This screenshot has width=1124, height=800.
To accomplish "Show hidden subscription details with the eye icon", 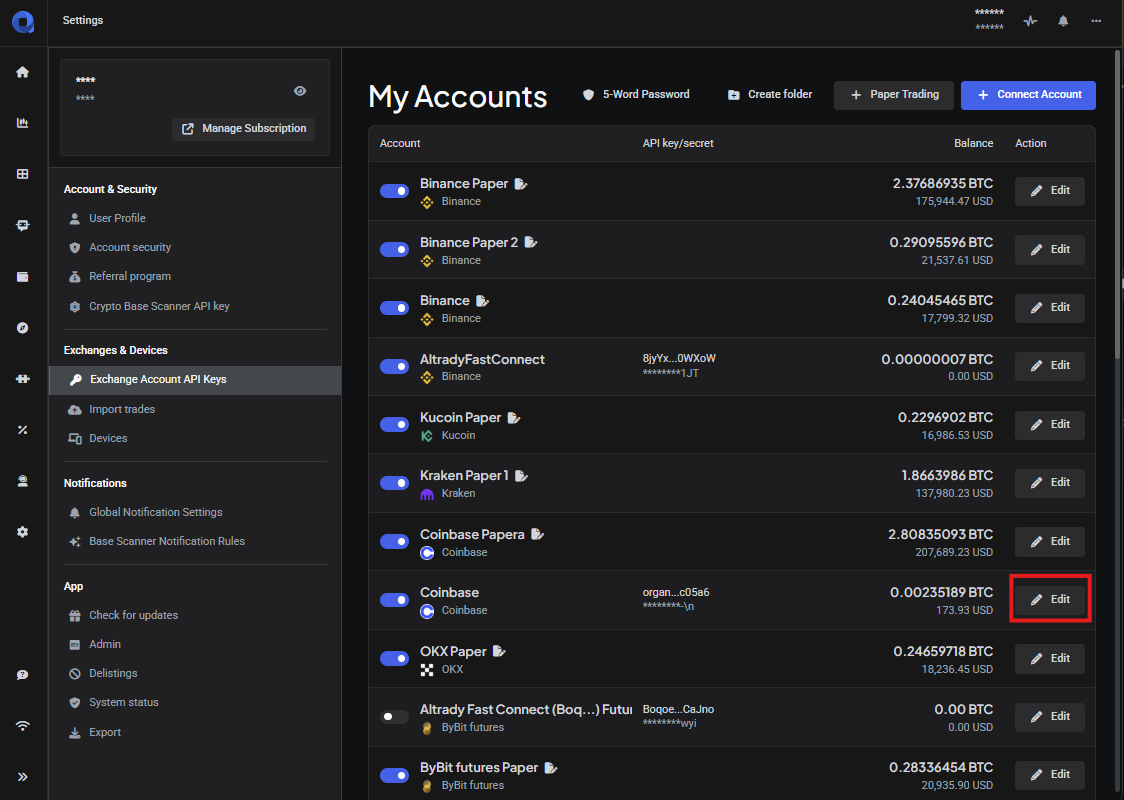I will pos(300,91).
